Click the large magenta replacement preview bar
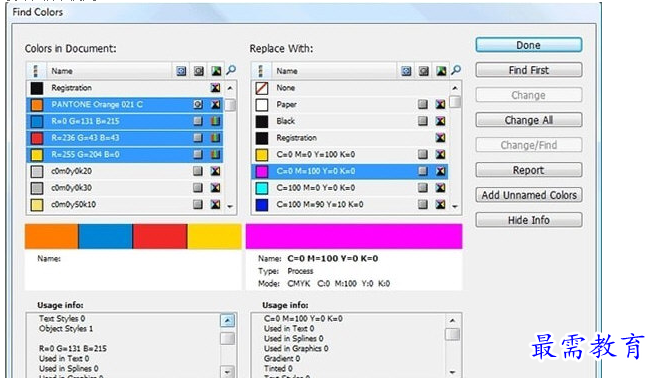Viewport: 653px width, 378px height. pos(354,236)
